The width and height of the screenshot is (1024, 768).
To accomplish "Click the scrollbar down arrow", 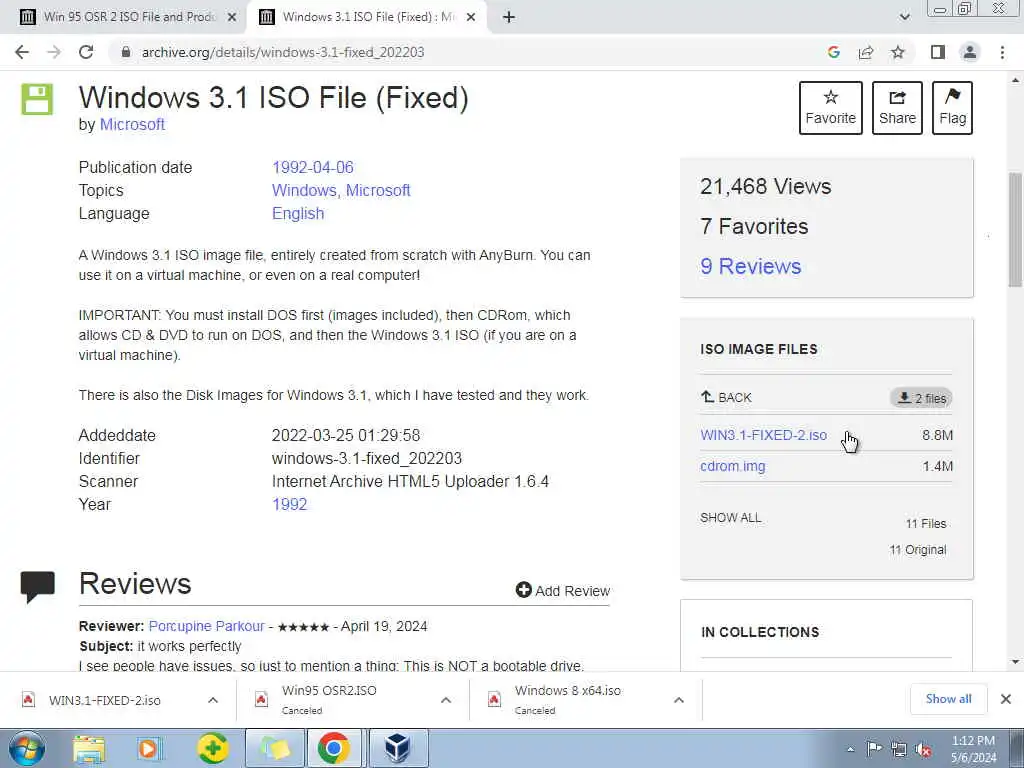I will point(1015,662).
